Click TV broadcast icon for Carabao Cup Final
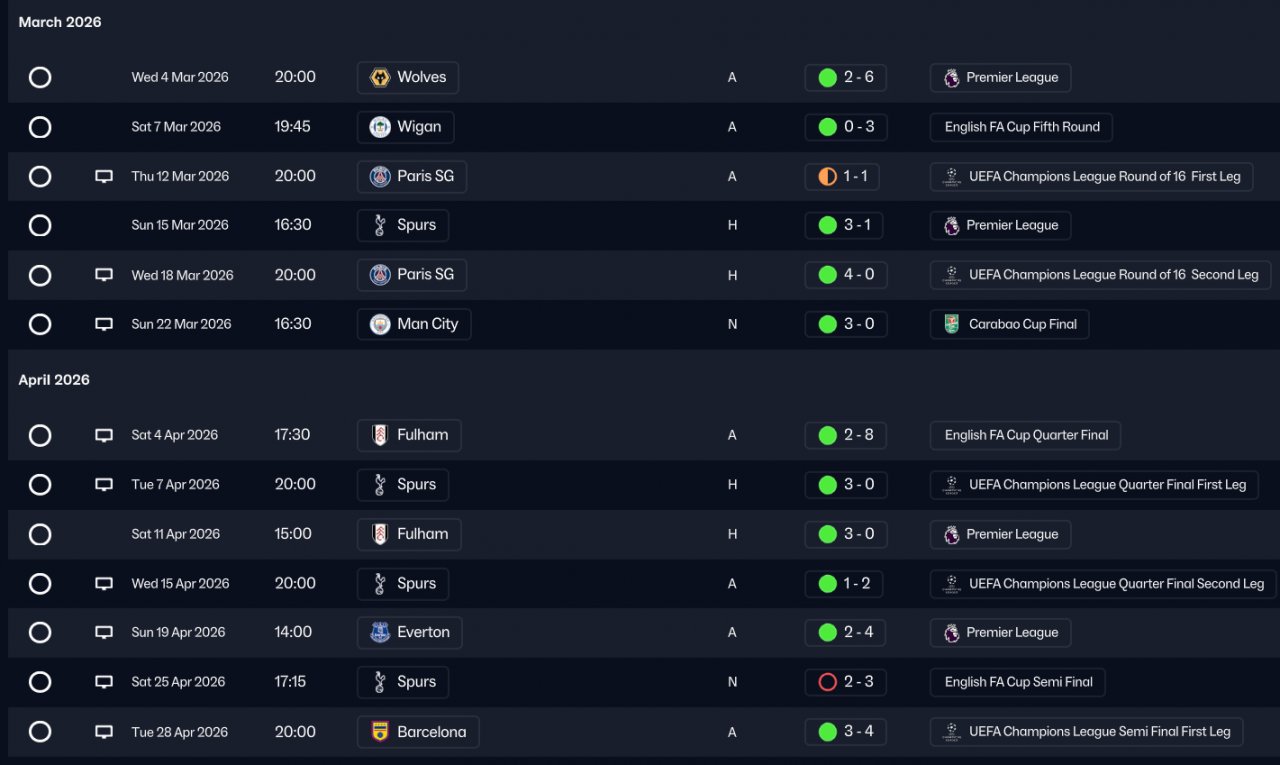This screenshot has width=1280, height=765. (x=104, y=324)
